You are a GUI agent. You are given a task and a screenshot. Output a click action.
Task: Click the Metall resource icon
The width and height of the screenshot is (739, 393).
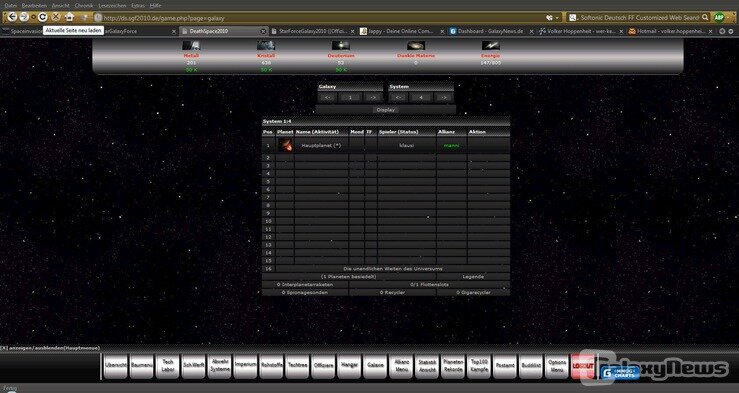point(191,46)
